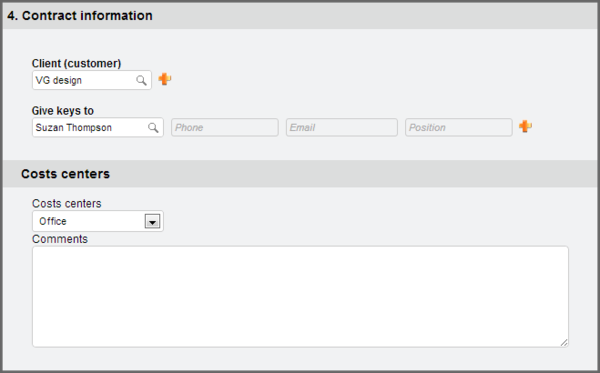600x373 pixels.
Task: Click the resize grip of the Comments box
Action: pos(564,342)
